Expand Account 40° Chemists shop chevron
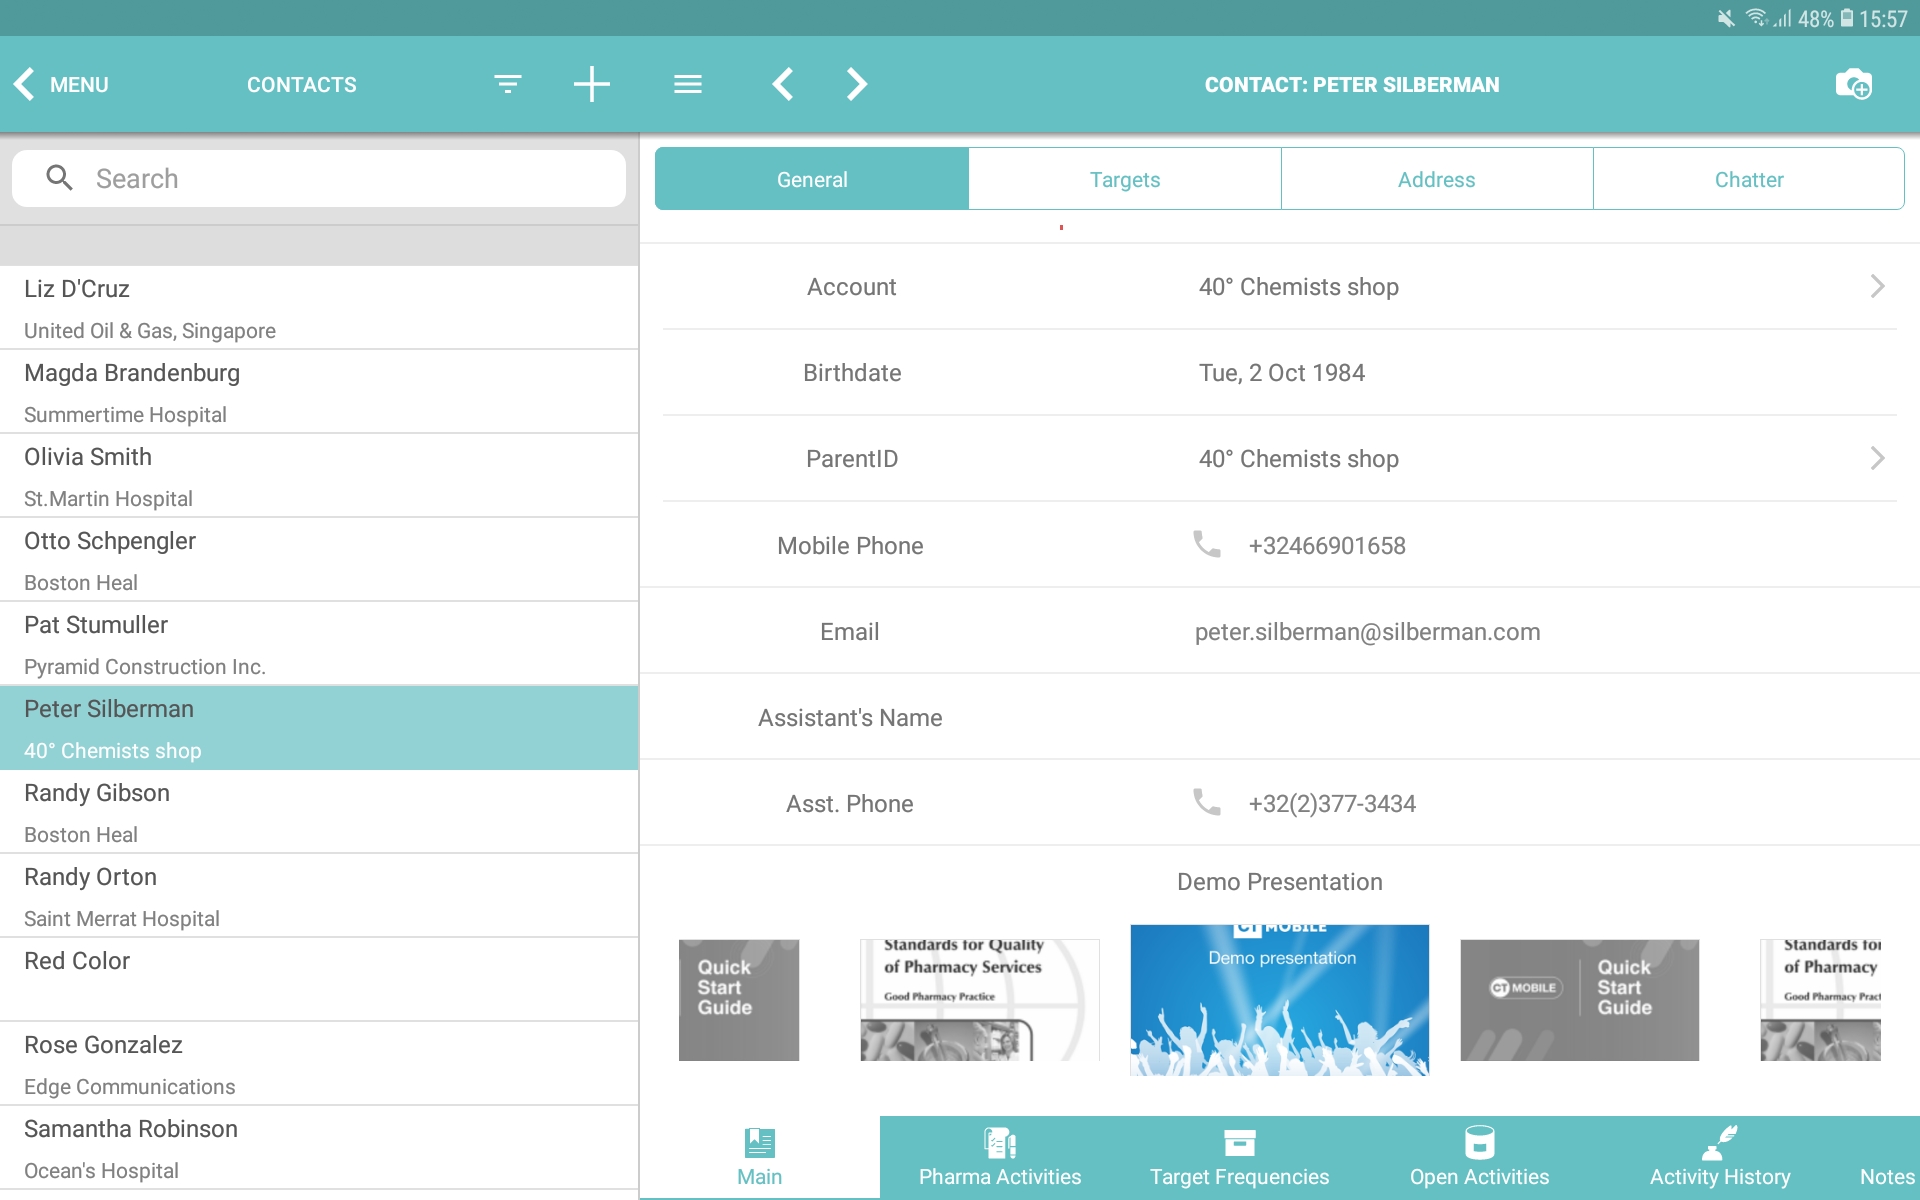The width and height of the screenshot is (1920, 1200). [1877, 287]
